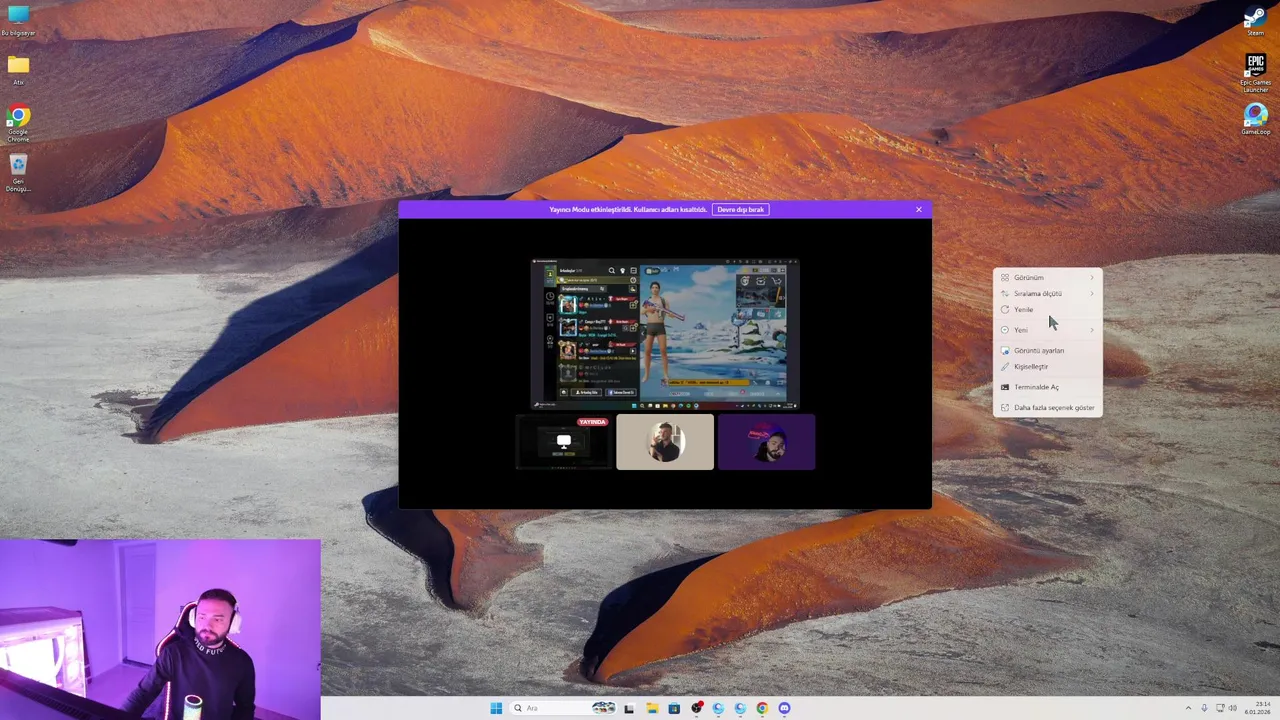Click the microphone tray icon
The height and width of the screenshot is (720, 1280).
(x=1204, y=708)
